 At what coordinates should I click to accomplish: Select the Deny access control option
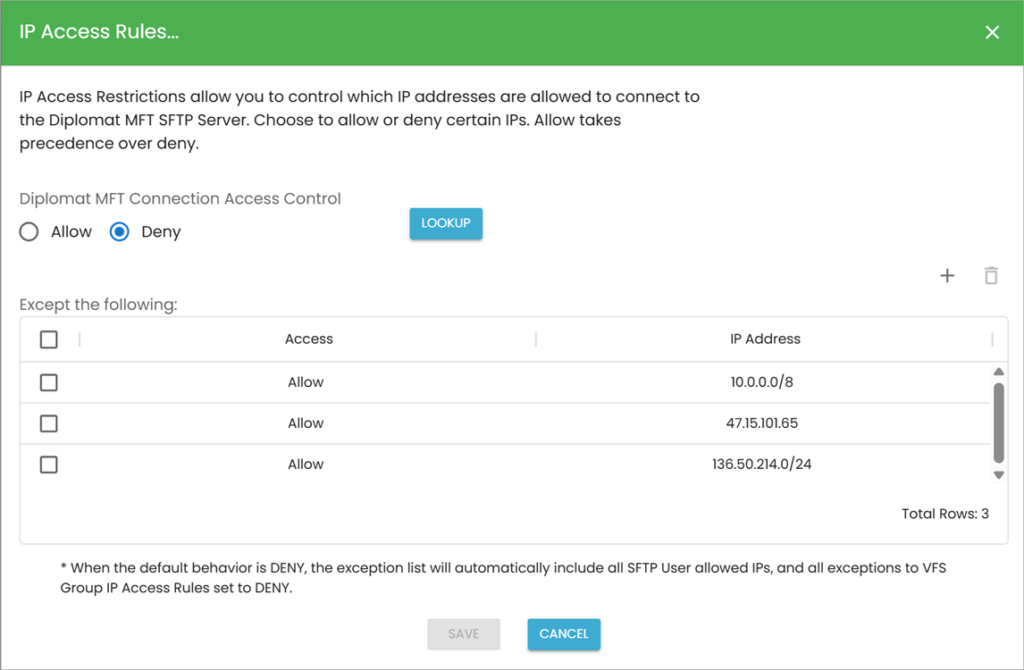(x=119, y=231)
